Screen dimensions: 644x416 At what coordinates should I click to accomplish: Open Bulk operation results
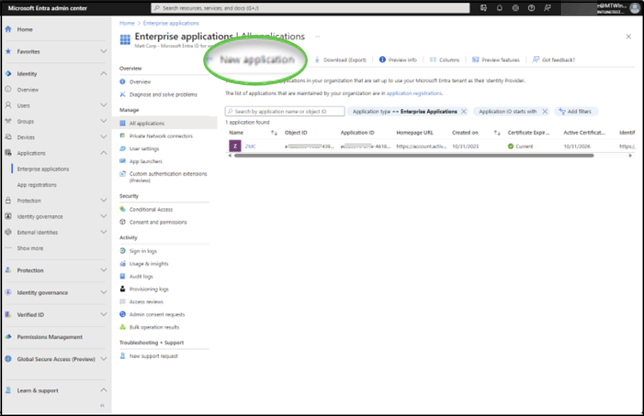(154, 327)
